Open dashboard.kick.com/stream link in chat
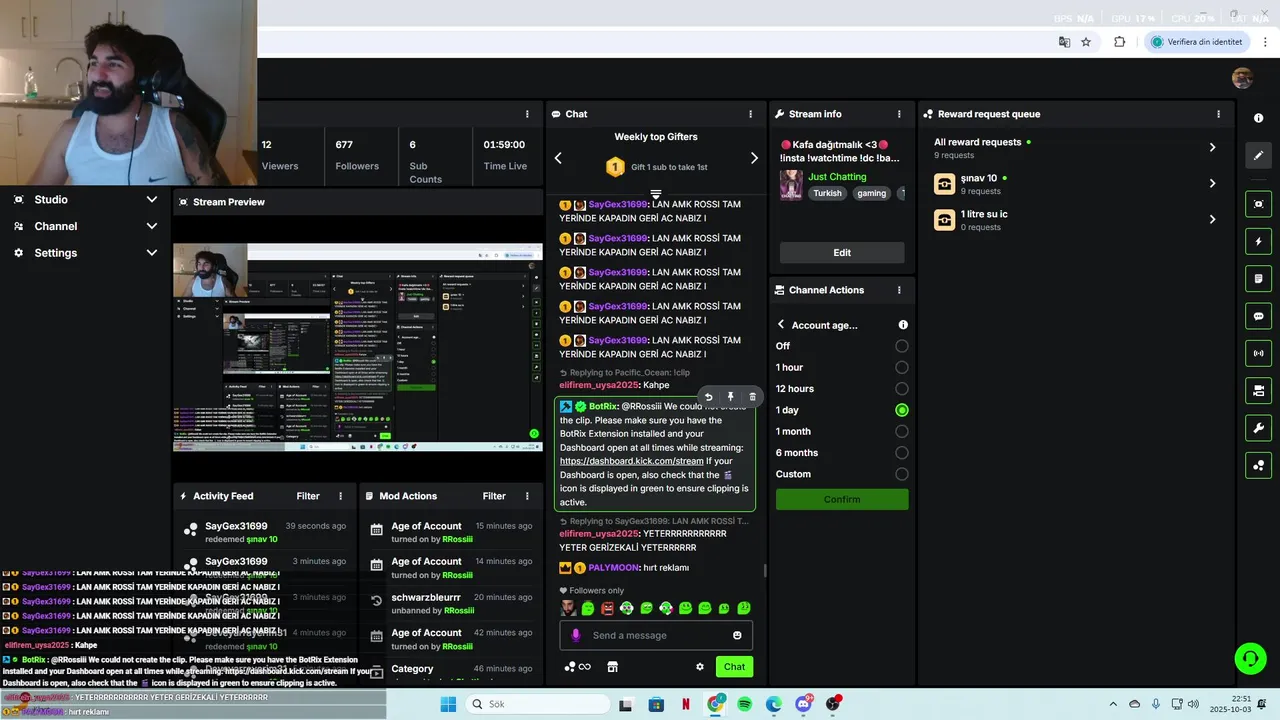Viewport: 1280px width, 720px height. (631, 461)
